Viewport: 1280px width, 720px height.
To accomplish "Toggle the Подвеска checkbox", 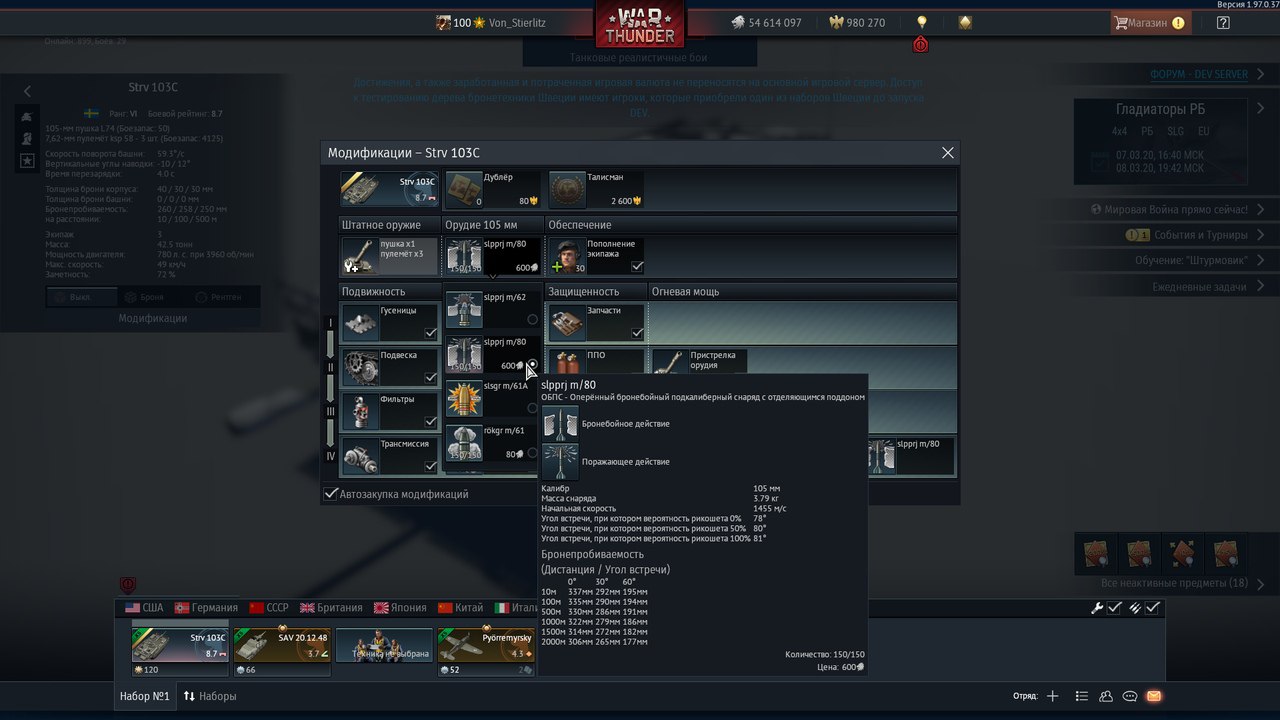I will click(x=430, y=378).
